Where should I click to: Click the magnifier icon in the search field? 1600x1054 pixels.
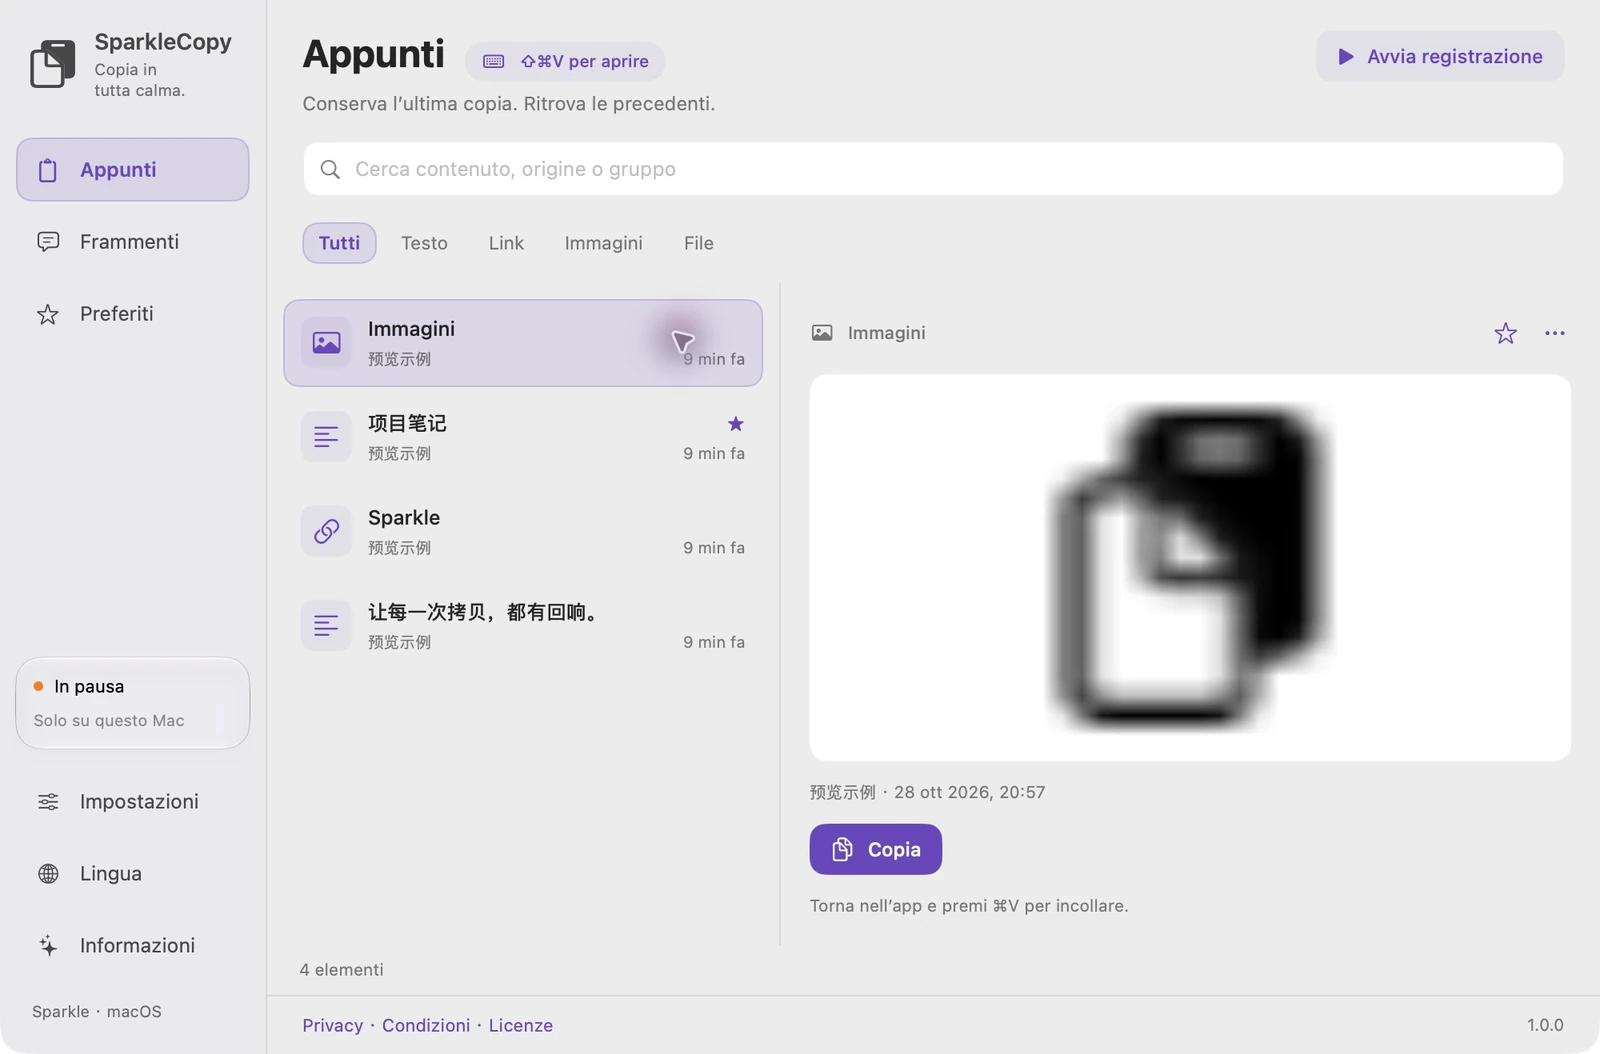point(330,169)
